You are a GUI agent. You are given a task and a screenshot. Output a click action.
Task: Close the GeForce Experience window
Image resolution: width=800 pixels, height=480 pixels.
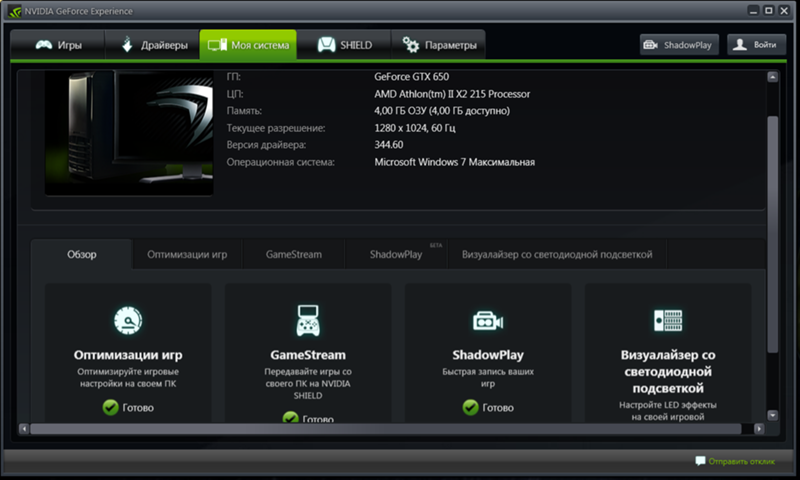784,11
